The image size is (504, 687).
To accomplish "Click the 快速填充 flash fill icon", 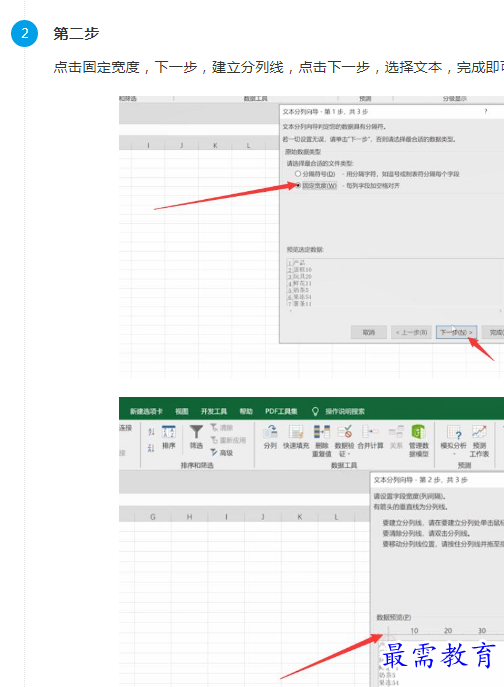I will click(x=296, y=432).
